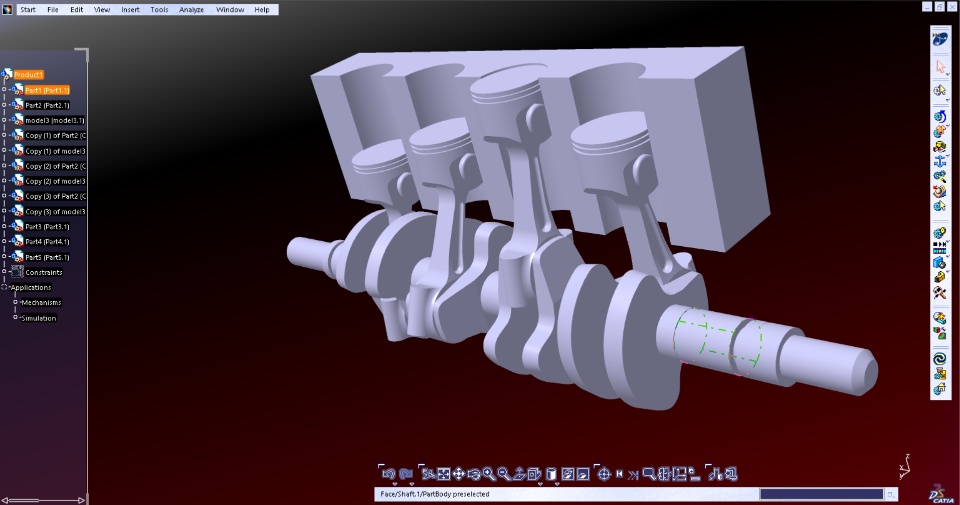Open the View menu
The width and height of the screenshot is (960, 505).
[102, 9]
